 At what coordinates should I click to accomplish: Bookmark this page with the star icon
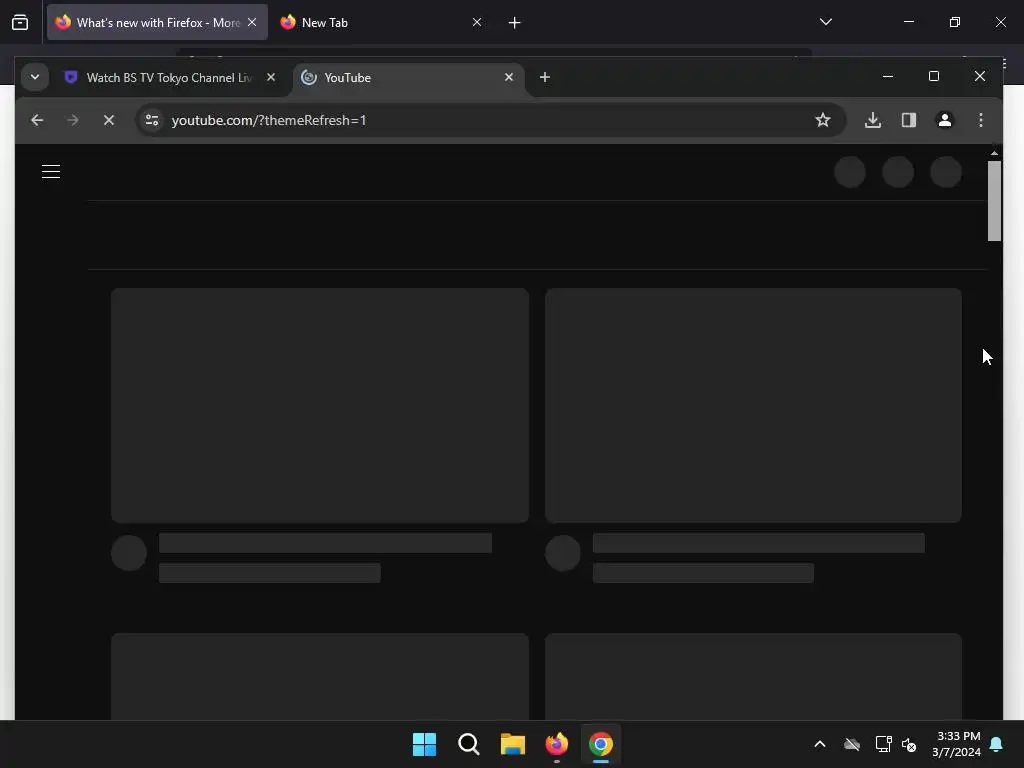click(823, 120)
